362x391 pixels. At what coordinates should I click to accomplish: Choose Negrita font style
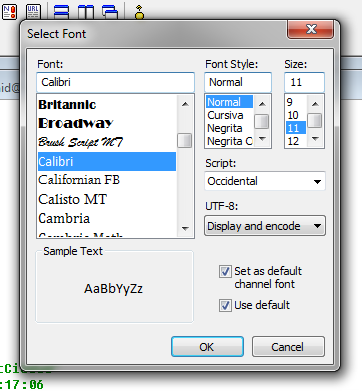tap(229, 128)
